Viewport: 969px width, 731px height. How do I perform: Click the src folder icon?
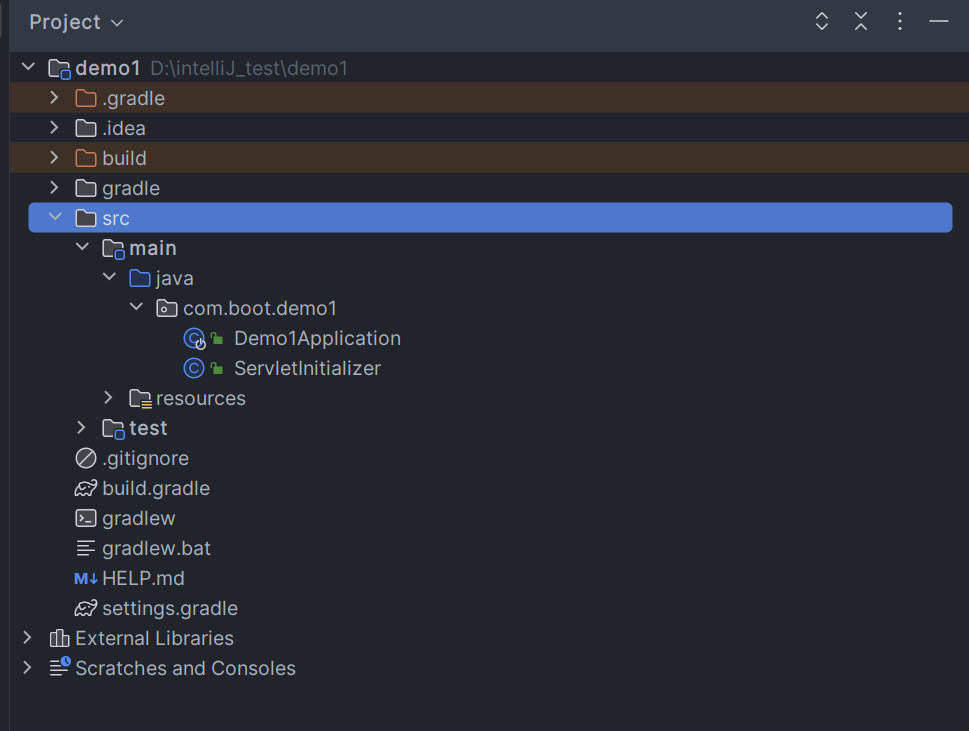85,218
